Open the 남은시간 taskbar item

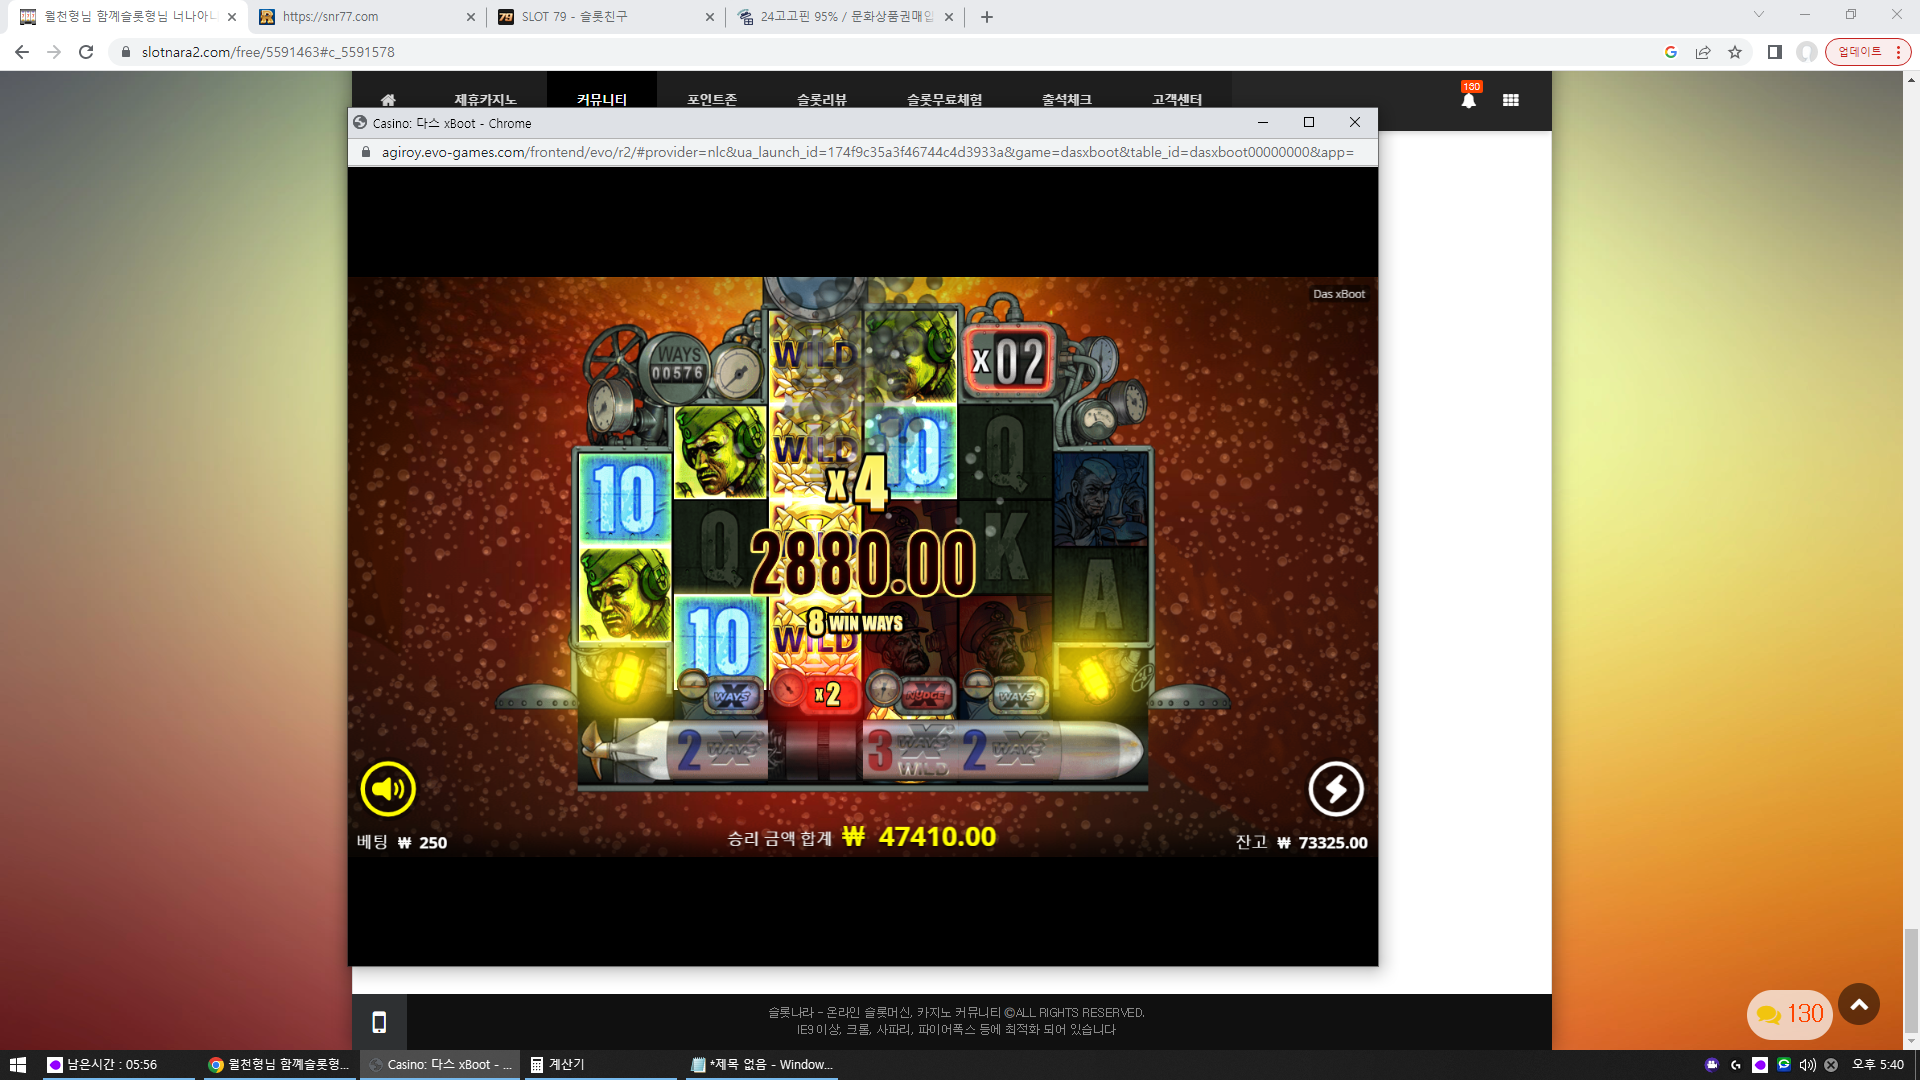[x=118, y=1065]
